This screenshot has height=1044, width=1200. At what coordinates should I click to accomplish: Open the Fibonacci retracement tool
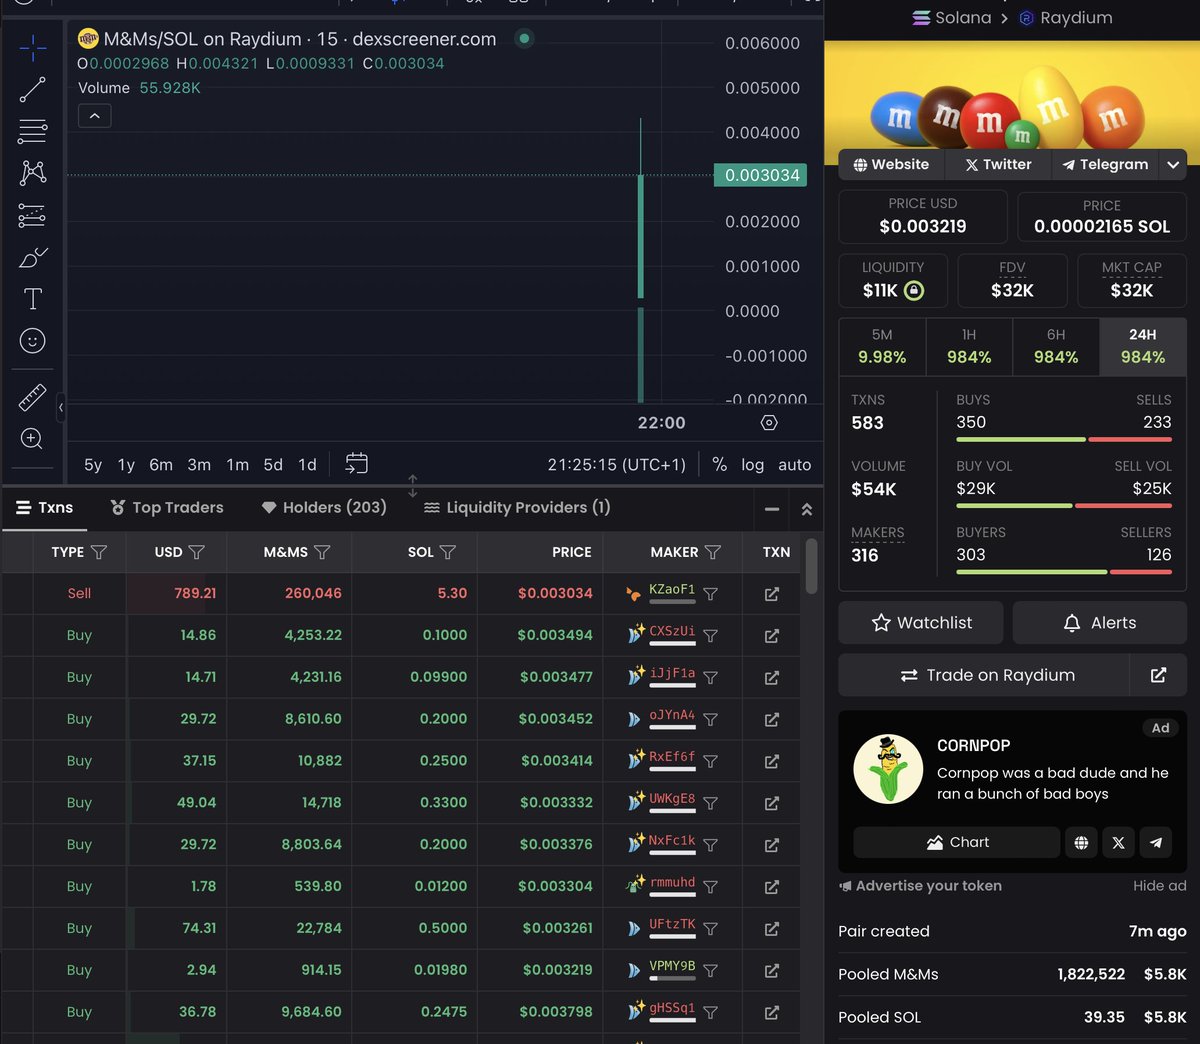[x=32, y=131]
